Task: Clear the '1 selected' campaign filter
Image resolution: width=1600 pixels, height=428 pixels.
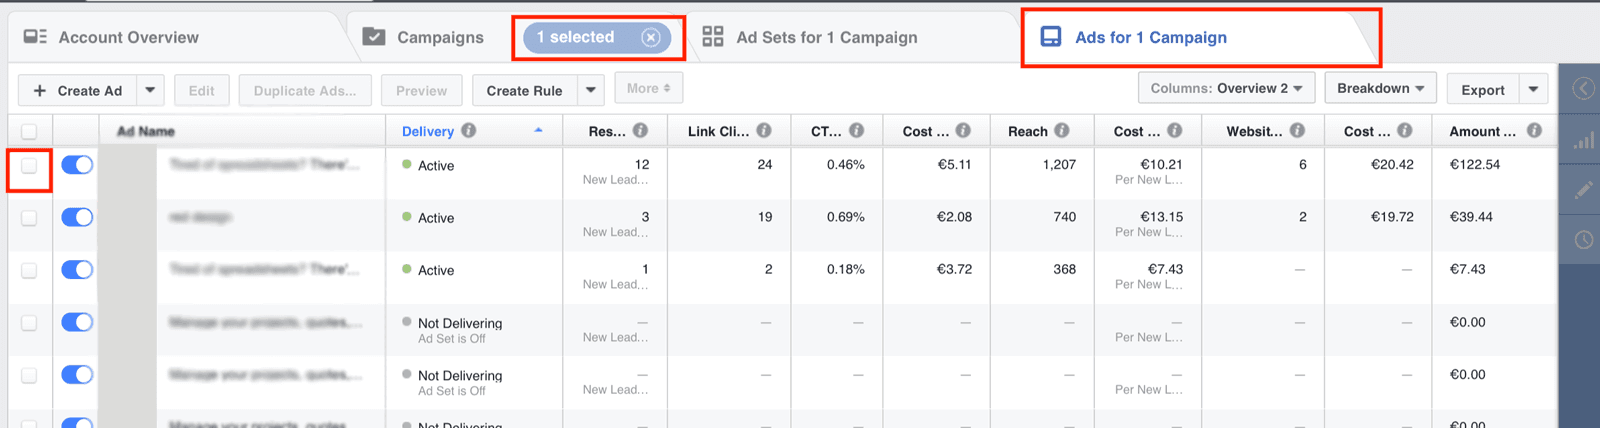Action: (x=651, y=38)
